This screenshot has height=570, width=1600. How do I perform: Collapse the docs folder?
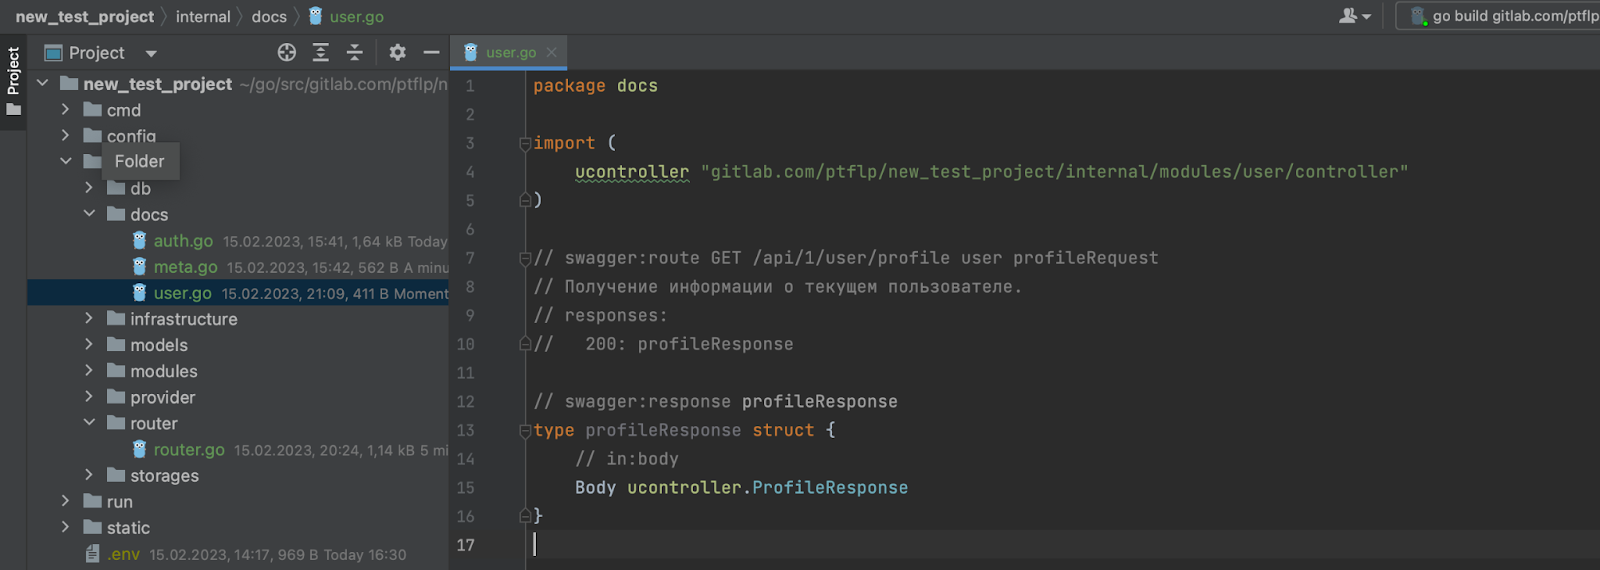[89, 214]
